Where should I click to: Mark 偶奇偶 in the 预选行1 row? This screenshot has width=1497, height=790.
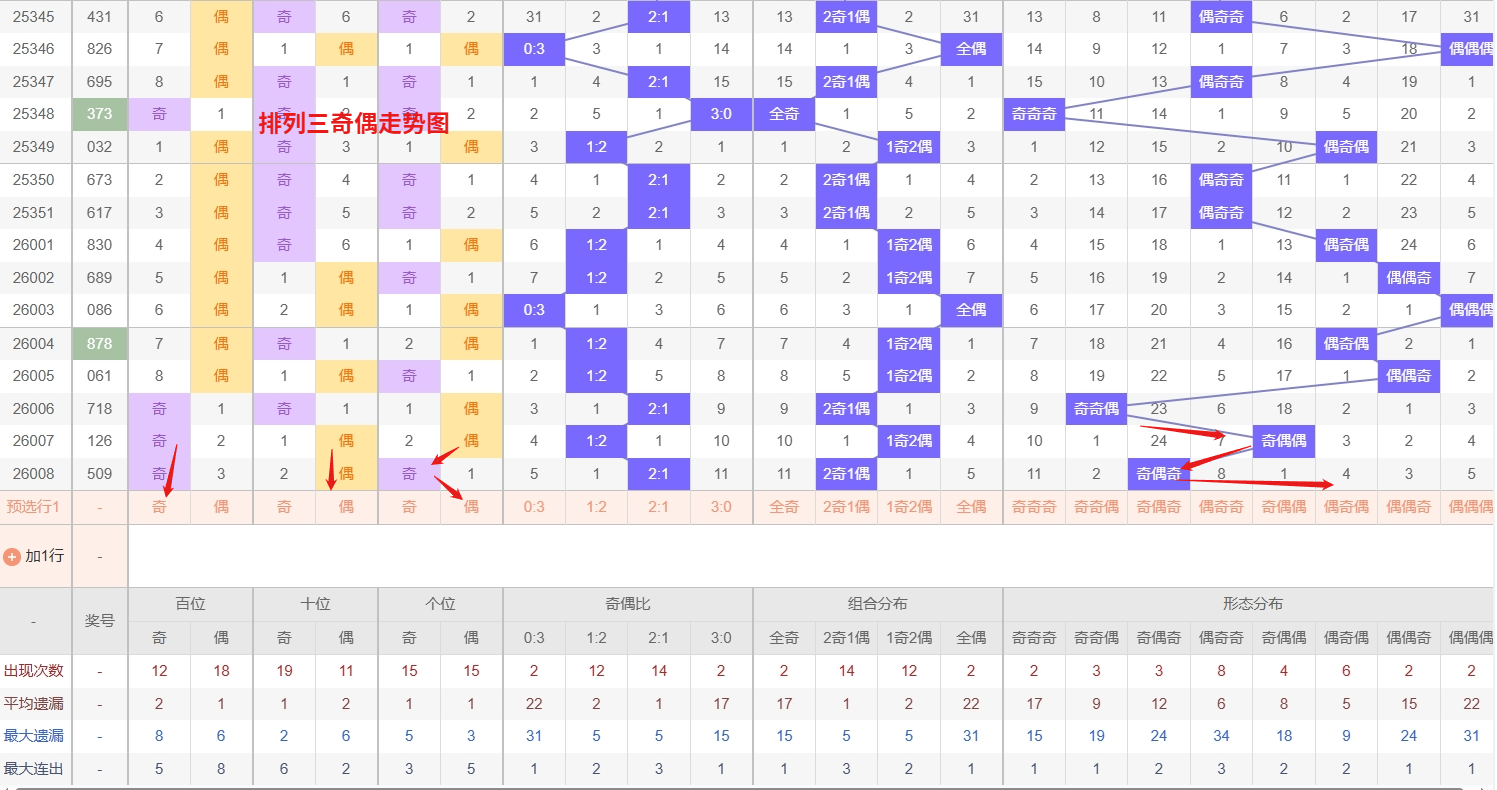coord(1346,507)
